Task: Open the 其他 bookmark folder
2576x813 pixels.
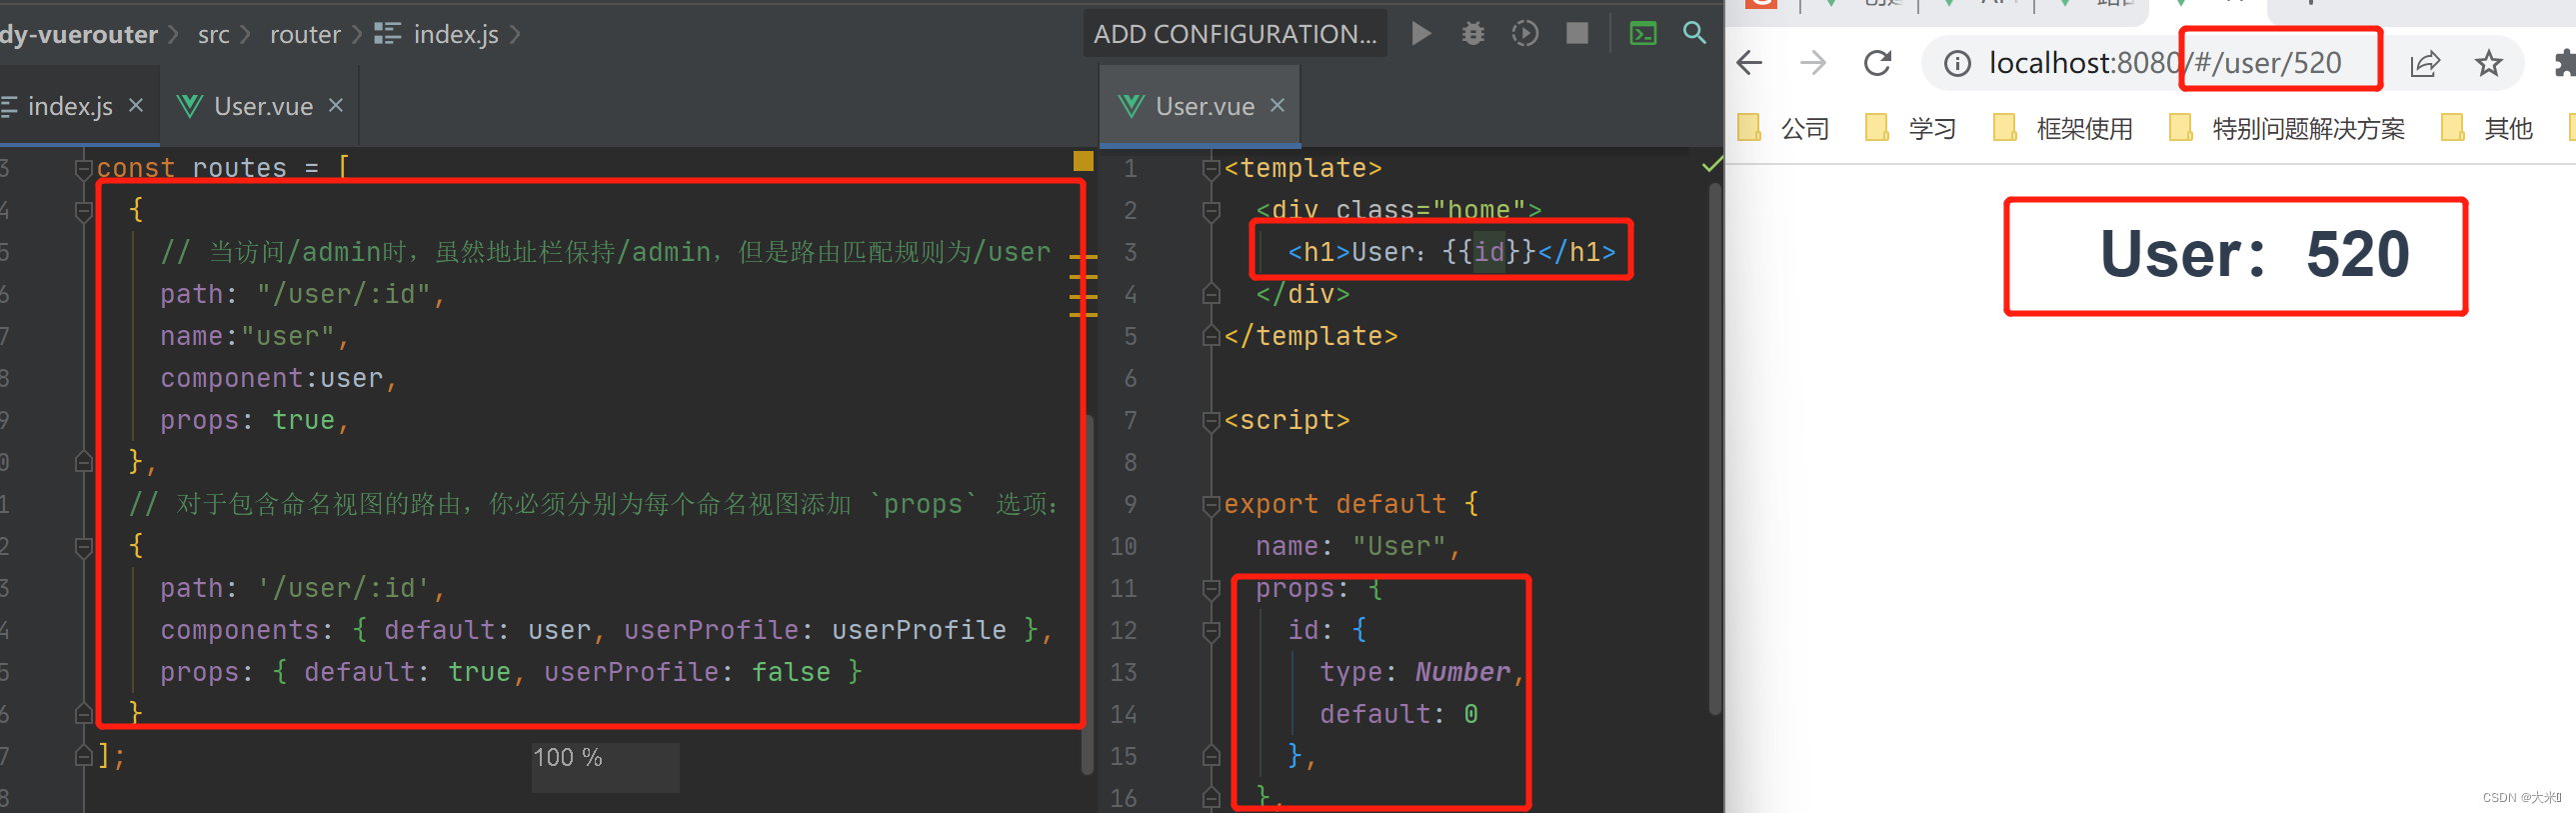Action: pyautogui.click(x=2487, y=128)
